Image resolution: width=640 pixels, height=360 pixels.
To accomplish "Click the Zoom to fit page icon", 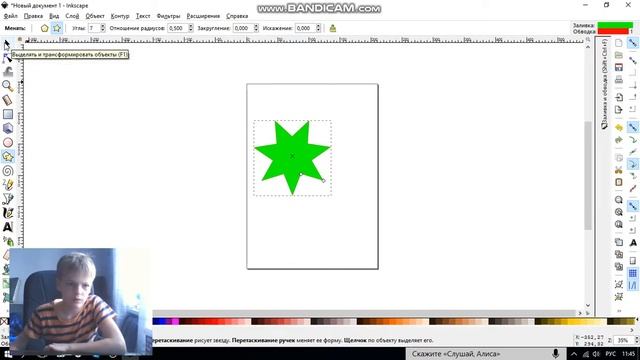I will click(619, 224).
